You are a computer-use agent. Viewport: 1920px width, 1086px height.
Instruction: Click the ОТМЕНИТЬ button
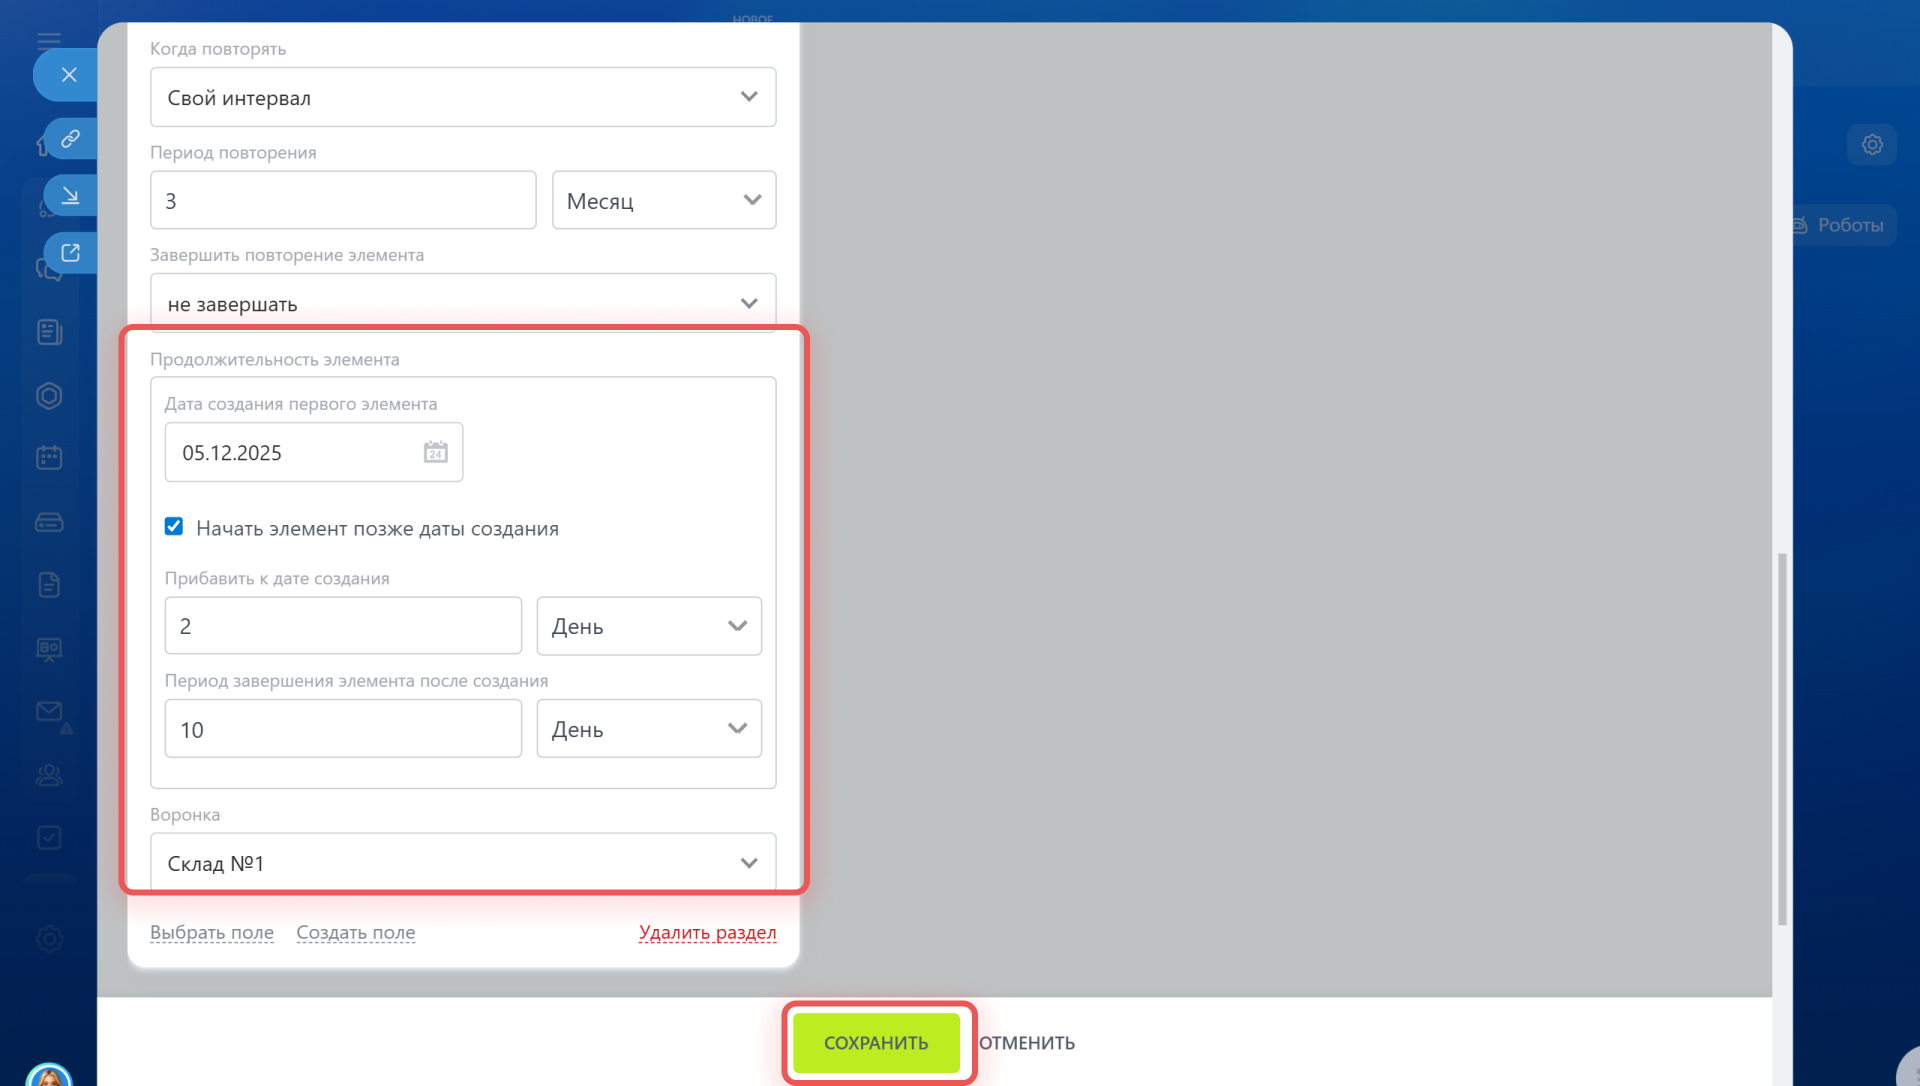click(1026, 1043)
